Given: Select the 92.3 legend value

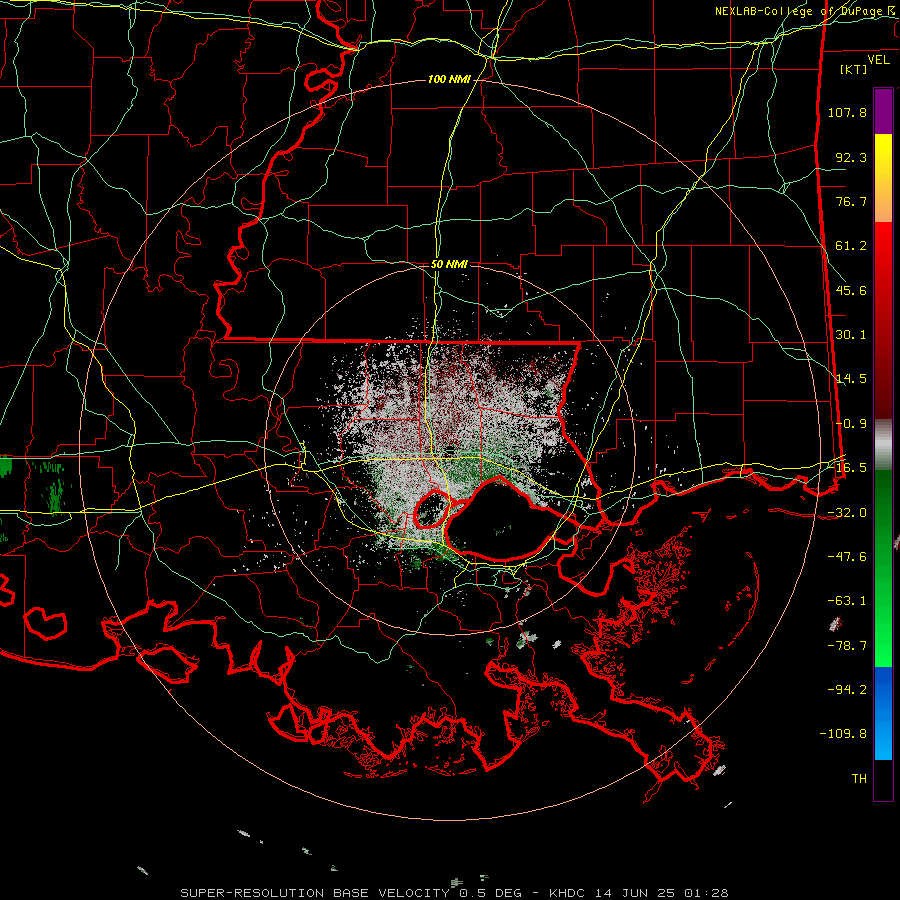Looking at the screenshot, I should [x=851, y=157].
